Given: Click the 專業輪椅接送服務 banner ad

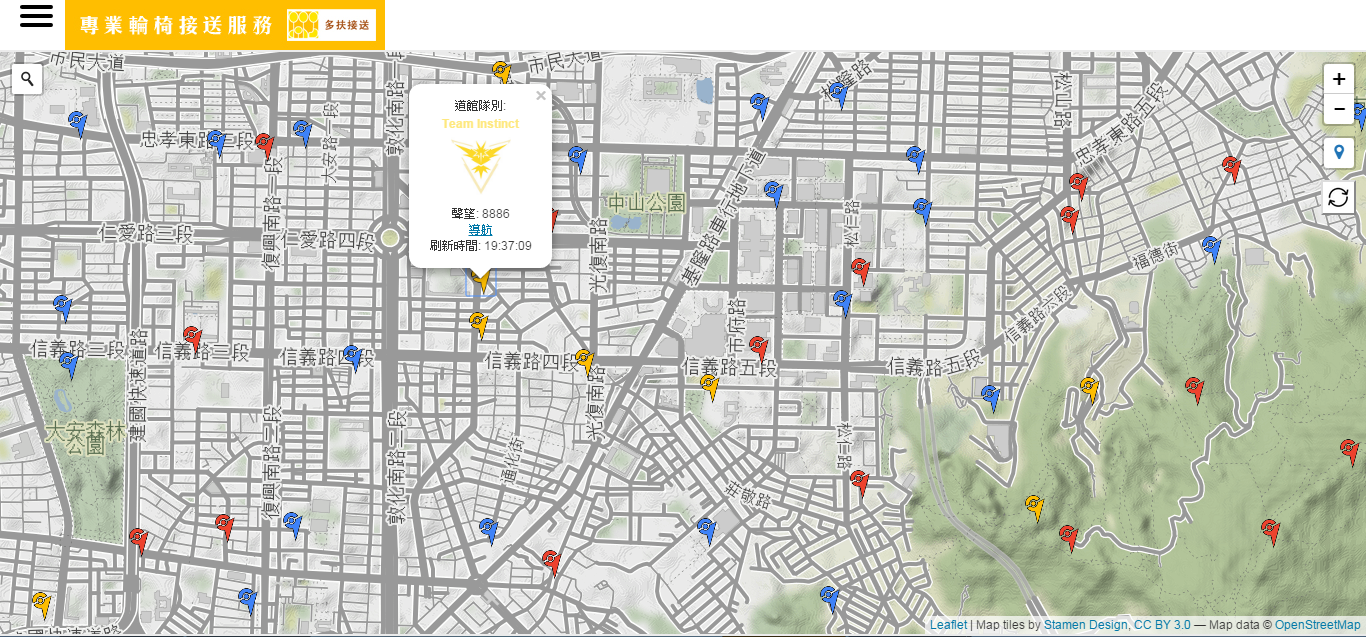Looking at the screenshot, I should tap(225, 25).
